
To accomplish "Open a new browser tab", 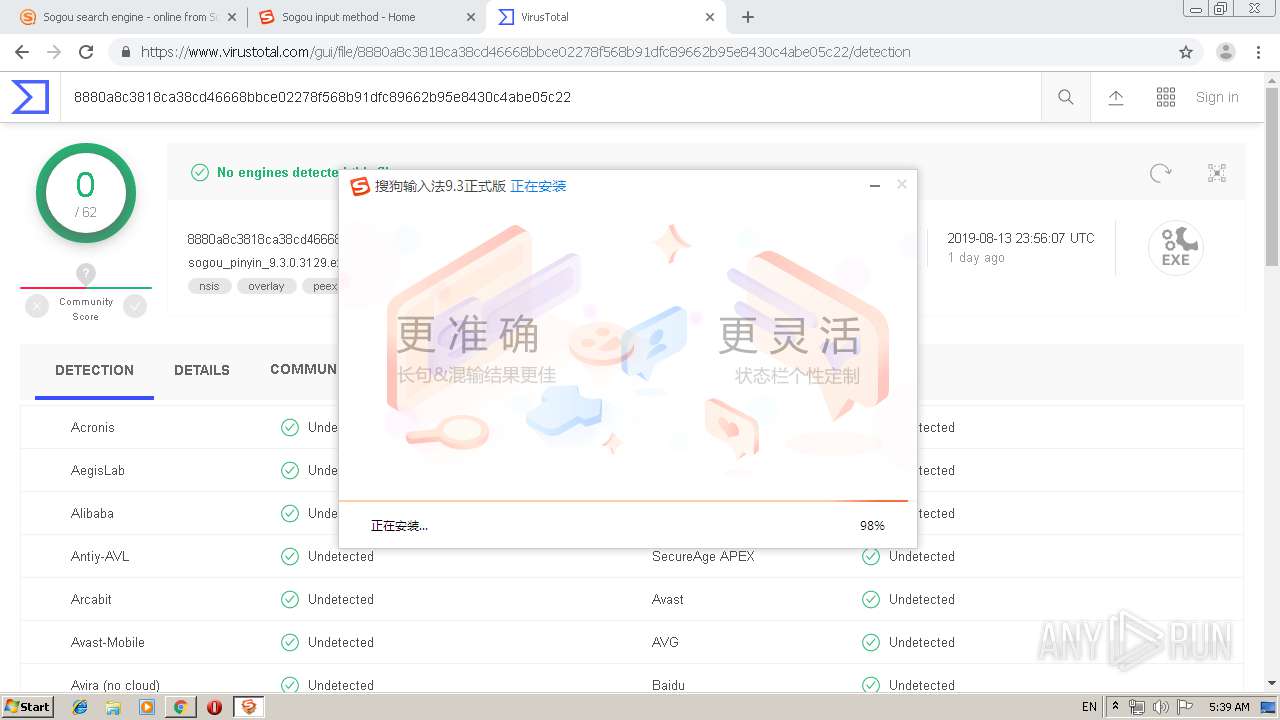I will (748, 17).
